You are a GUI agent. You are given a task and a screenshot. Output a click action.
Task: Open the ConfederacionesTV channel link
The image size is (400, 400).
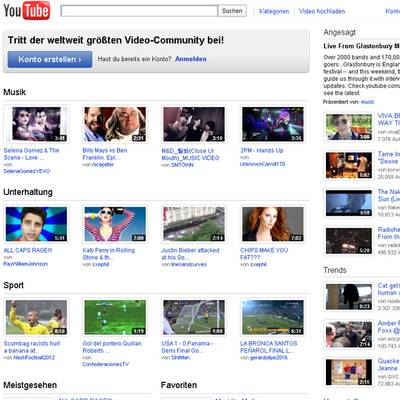click(x=105, y=364)
